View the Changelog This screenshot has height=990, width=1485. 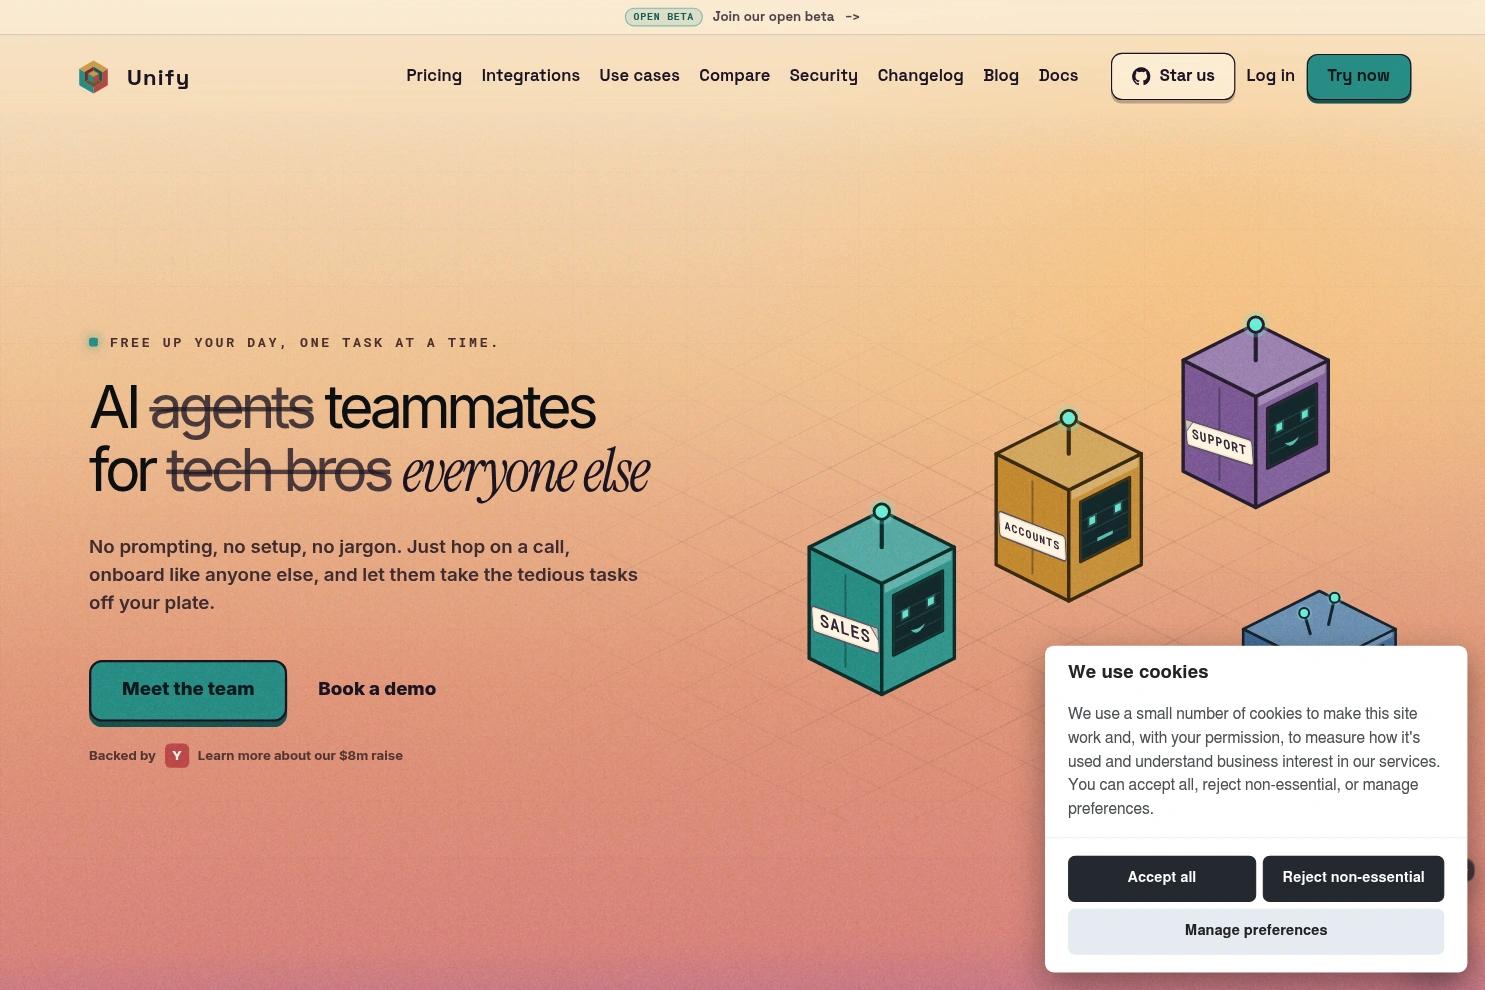click(x=920, y=76)
